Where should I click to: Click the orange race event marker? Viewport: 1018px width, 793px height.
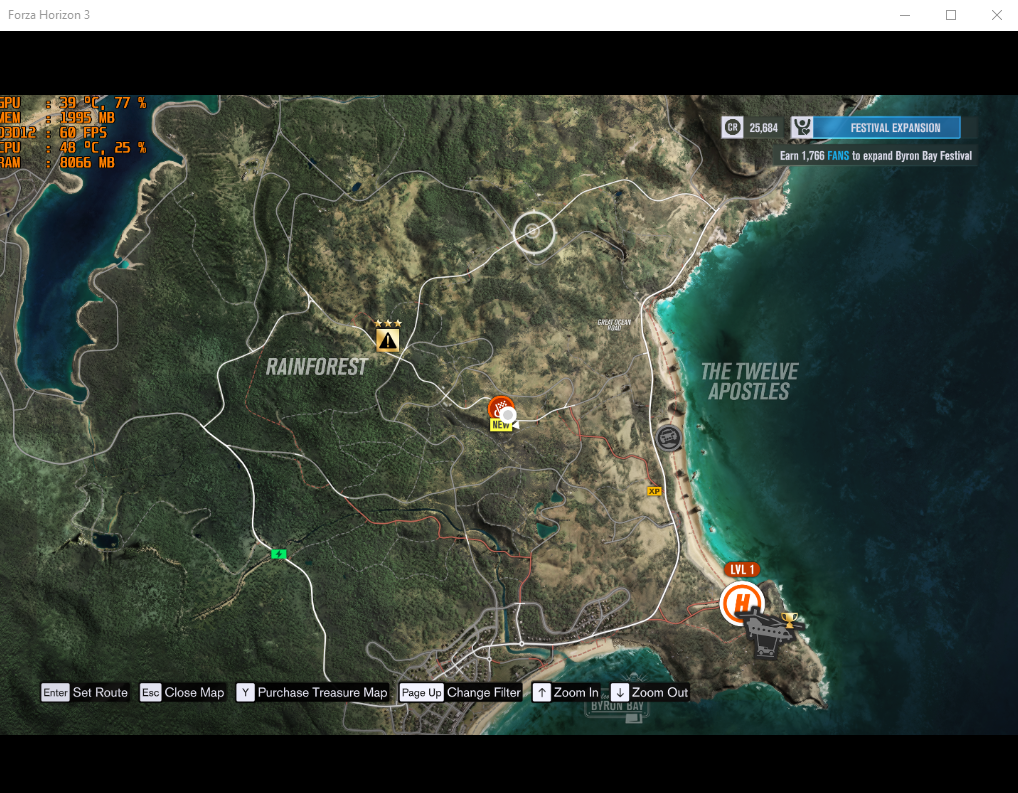pyautogui.click(x=499, y=407)
